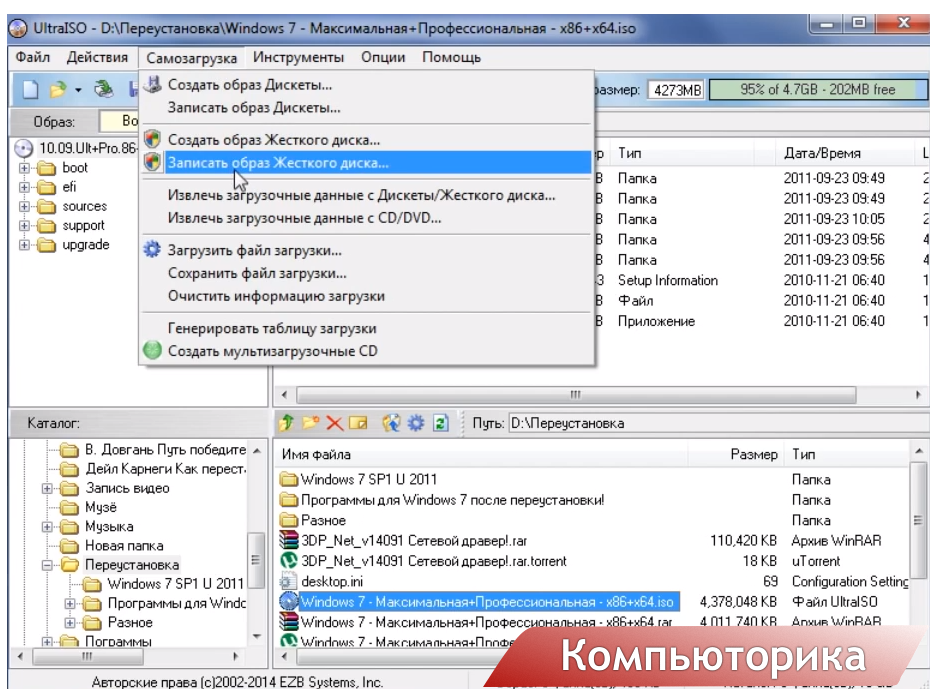Click the desktop.ini file icon
The height and width of the screenshot is (690, 935).
[x=289, y=581]
